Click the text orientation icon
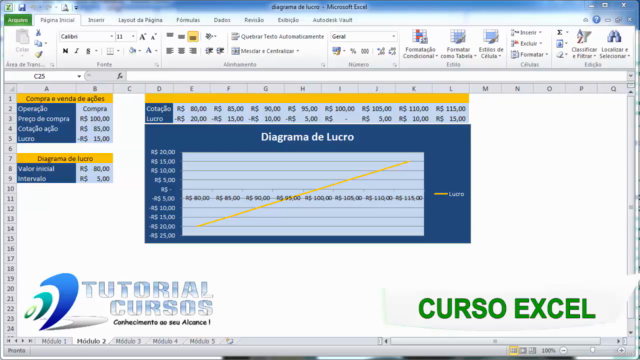The width and height of the screenshot is (640, 360). (x=209, y=36)
